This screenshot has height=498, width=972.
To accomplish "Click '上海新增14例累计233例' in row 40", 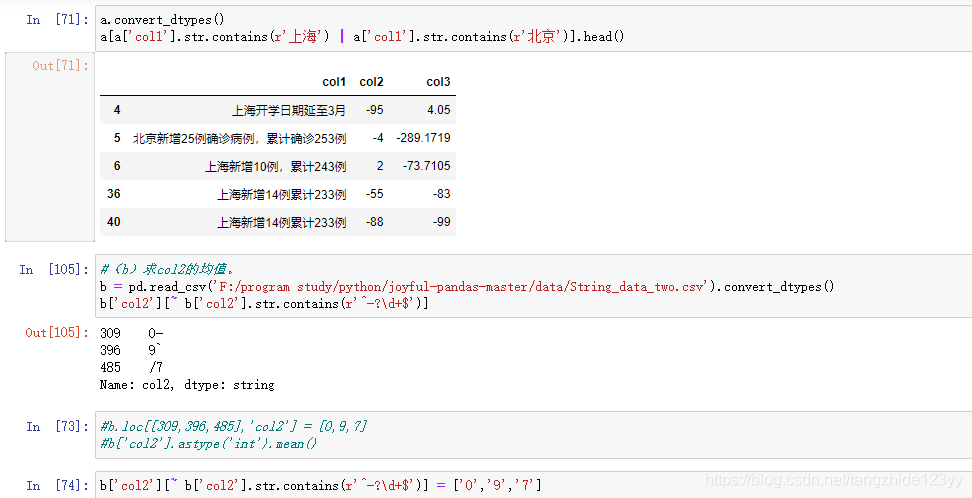I will [x=281, y=222].
